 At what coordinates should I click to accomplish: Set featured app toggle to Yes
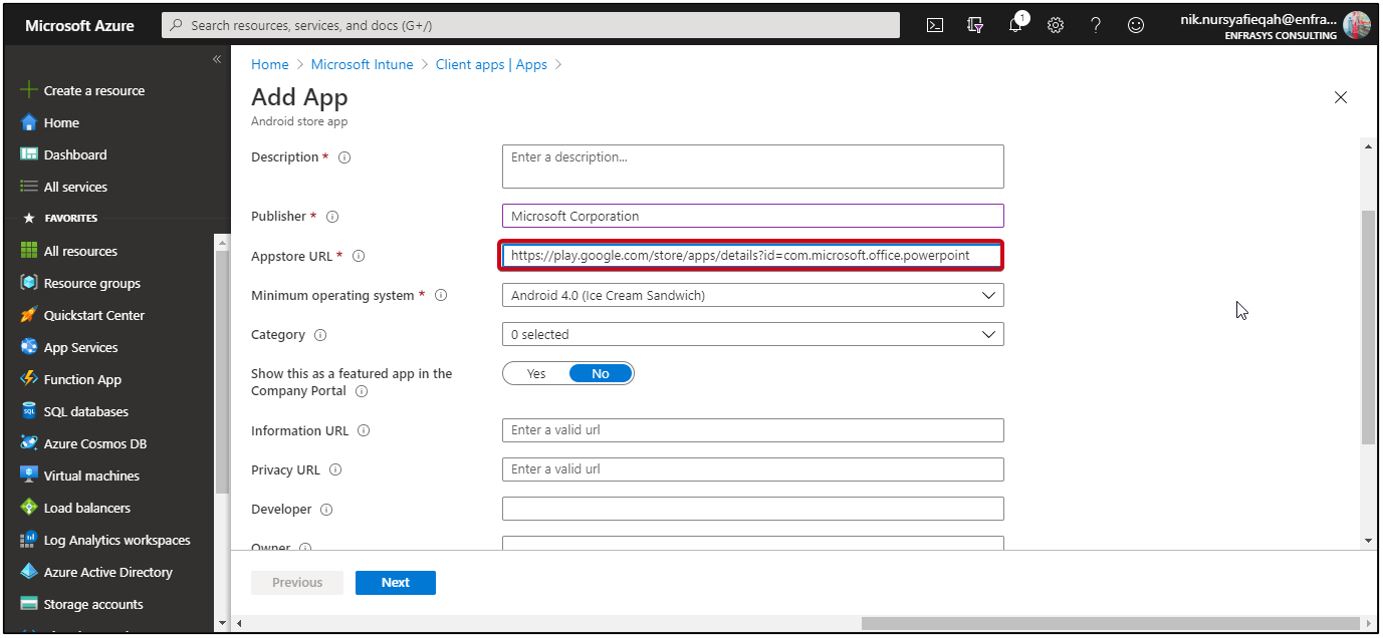[x=536, y=372]
